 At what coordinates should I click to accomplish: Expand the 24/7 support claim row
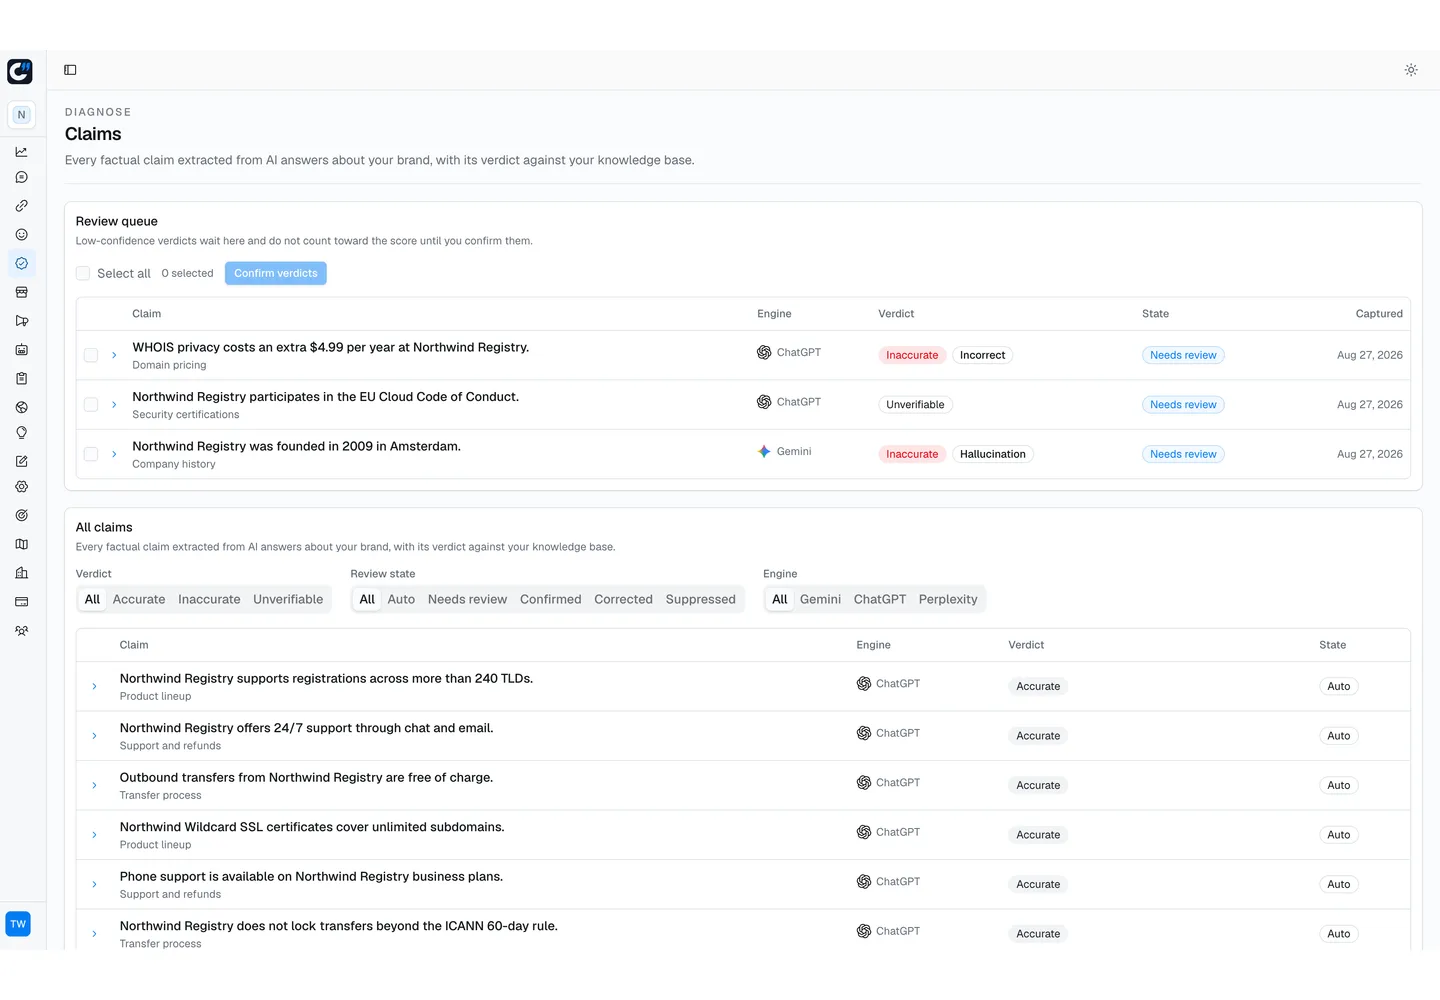[95, 737]
